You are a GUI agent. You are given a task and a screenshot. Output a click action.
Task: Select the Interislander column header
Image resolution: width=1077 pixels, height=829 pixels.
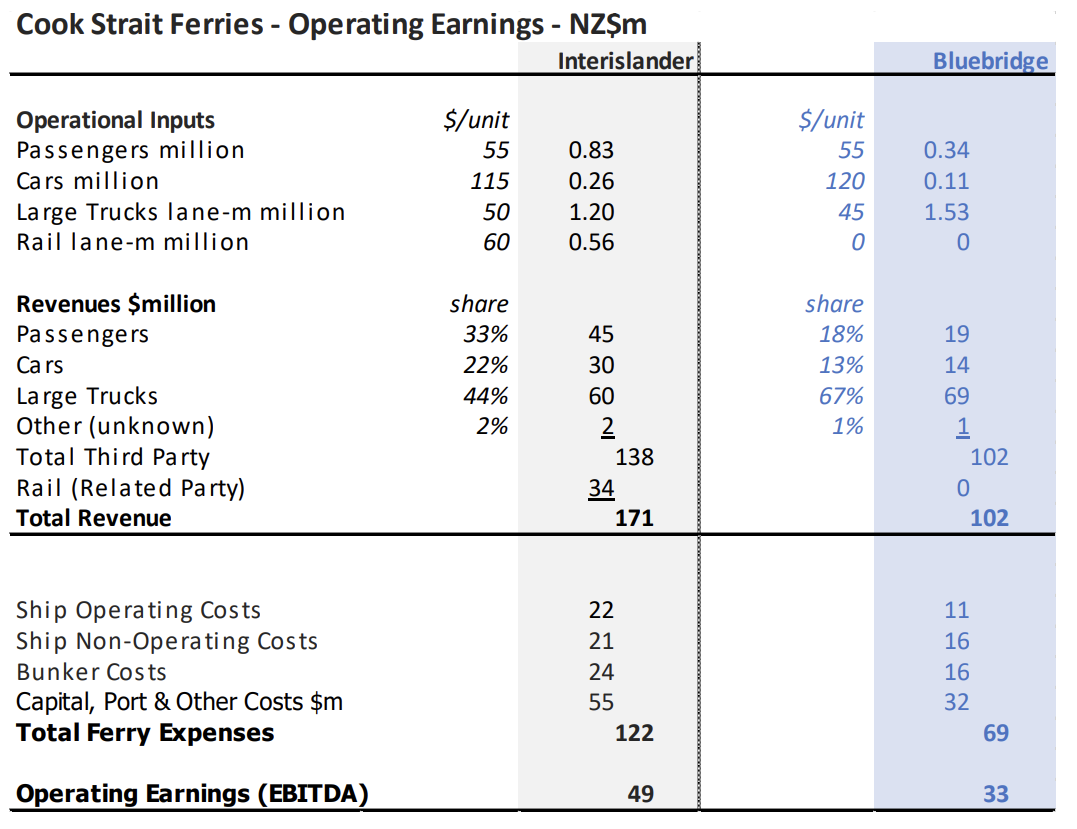pos(625,61)
